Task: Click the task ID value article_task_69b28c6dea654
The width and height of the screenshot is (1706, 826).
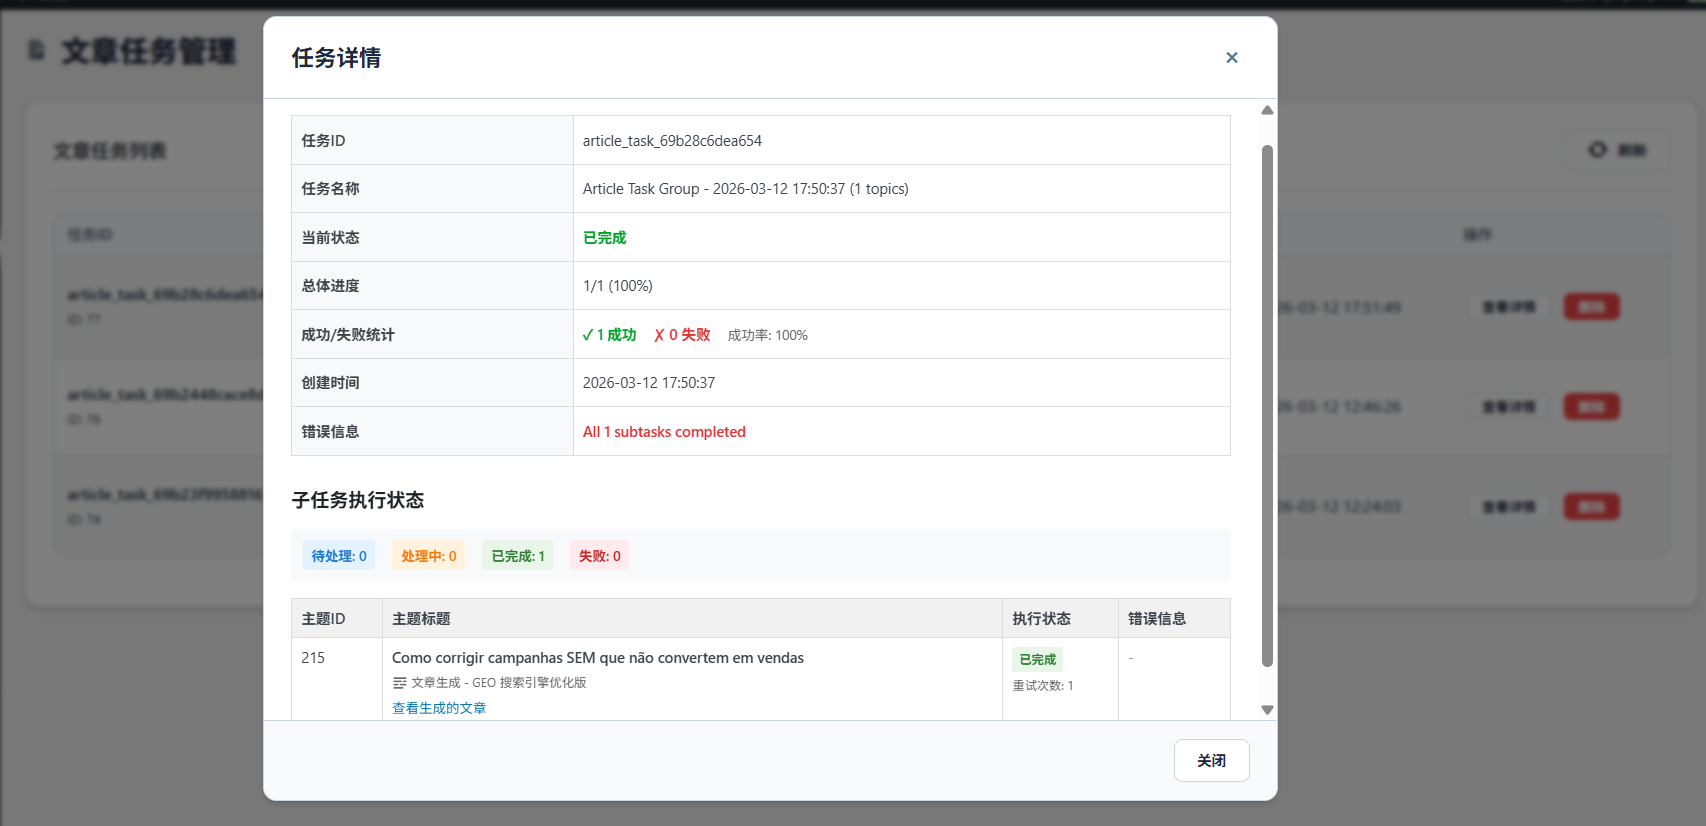Action: (x=672, y=141)
